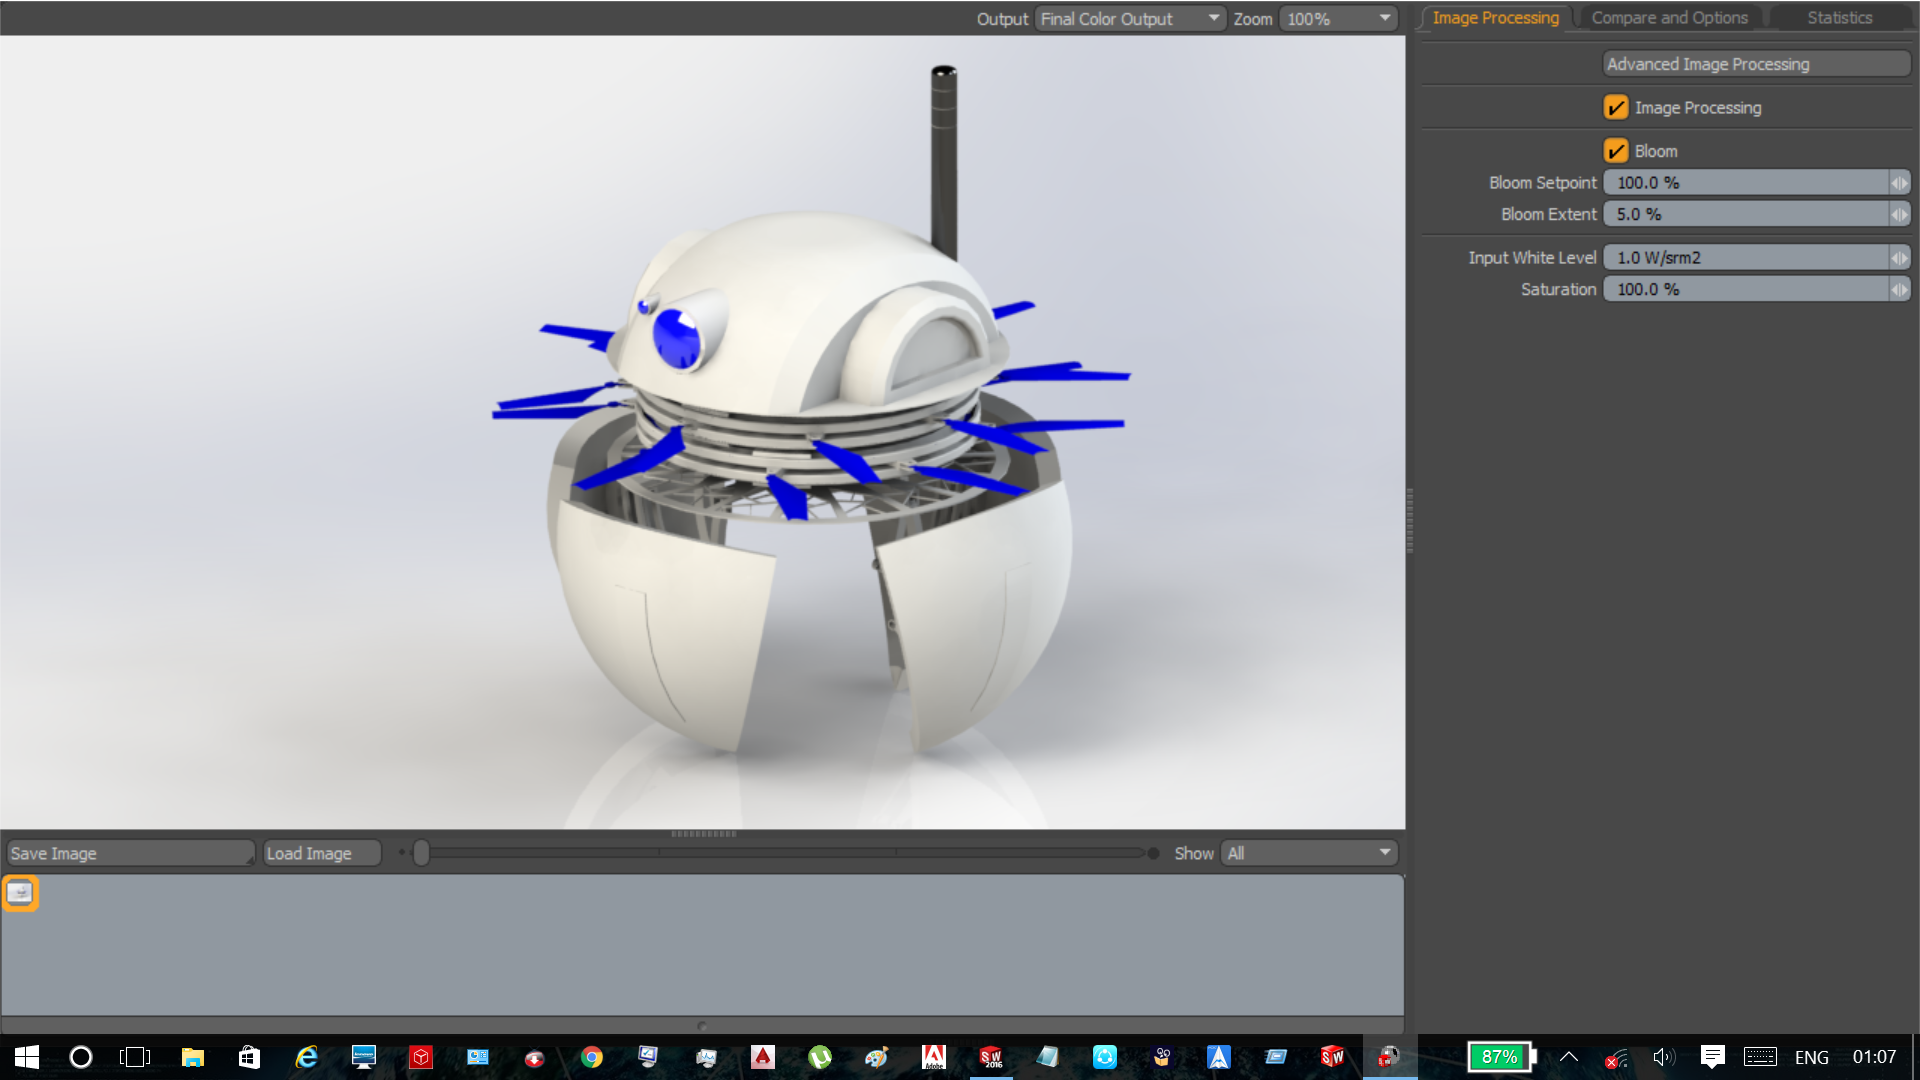Open the Output dropdown Final Color Output

pyautogui.click(x=1130, y=18)
